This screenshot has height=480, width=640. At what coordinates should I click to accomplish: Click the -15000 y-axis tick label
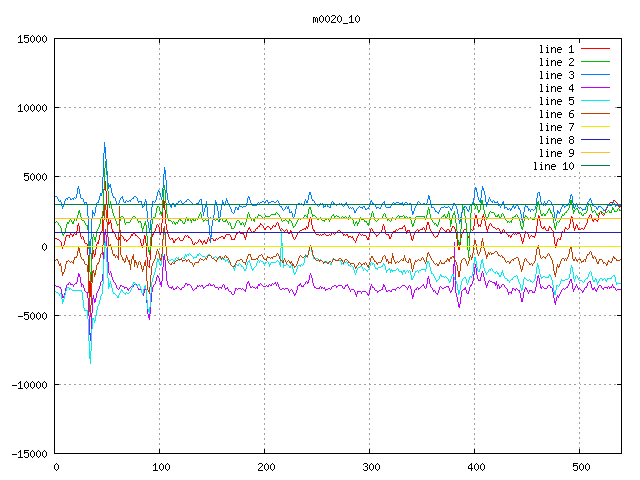tap(28, 454)
